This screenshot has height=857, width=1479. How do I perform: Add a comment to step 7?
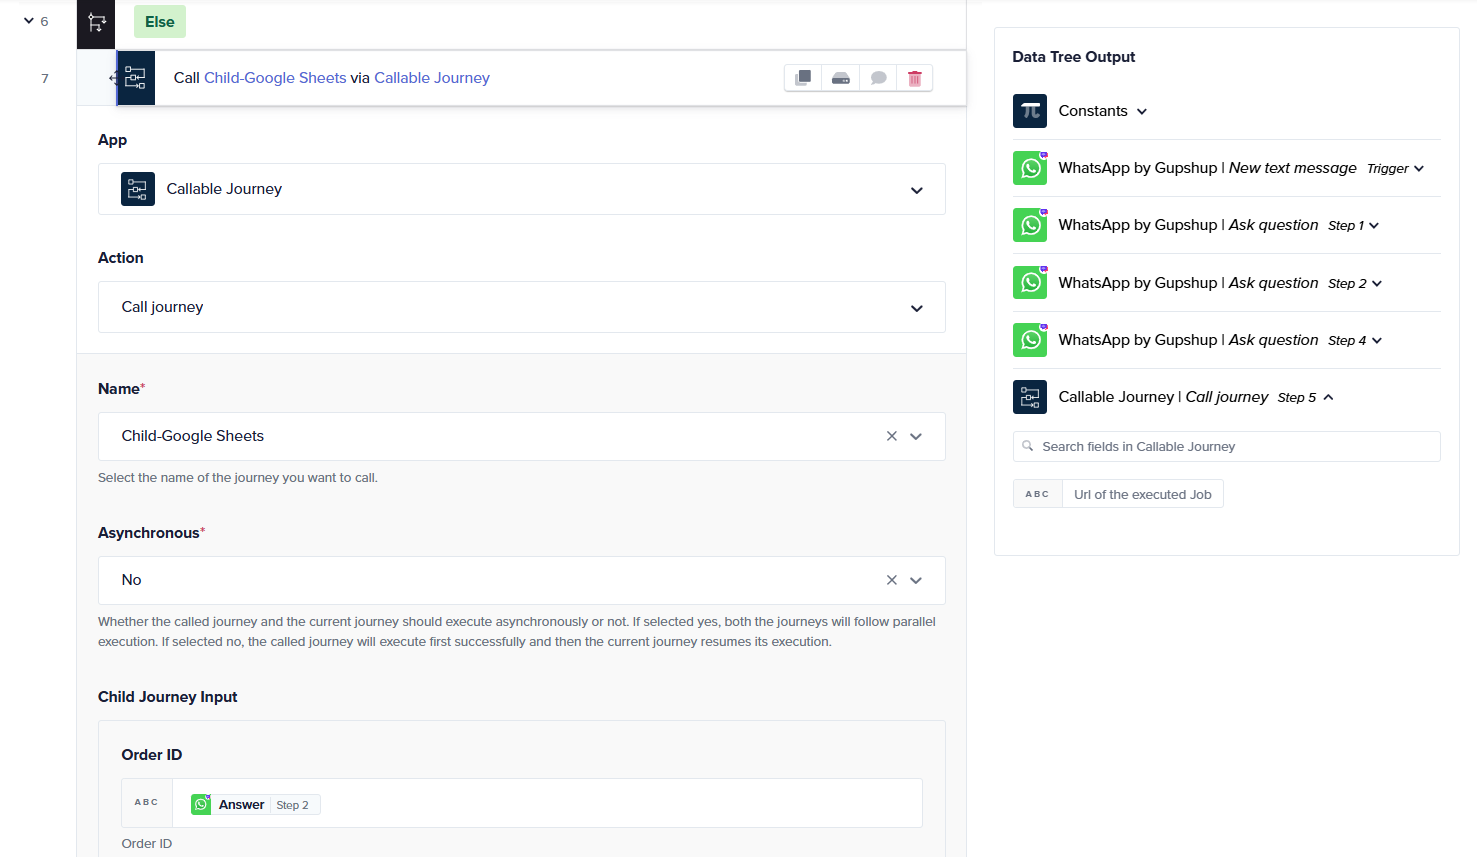coord(878,78)
